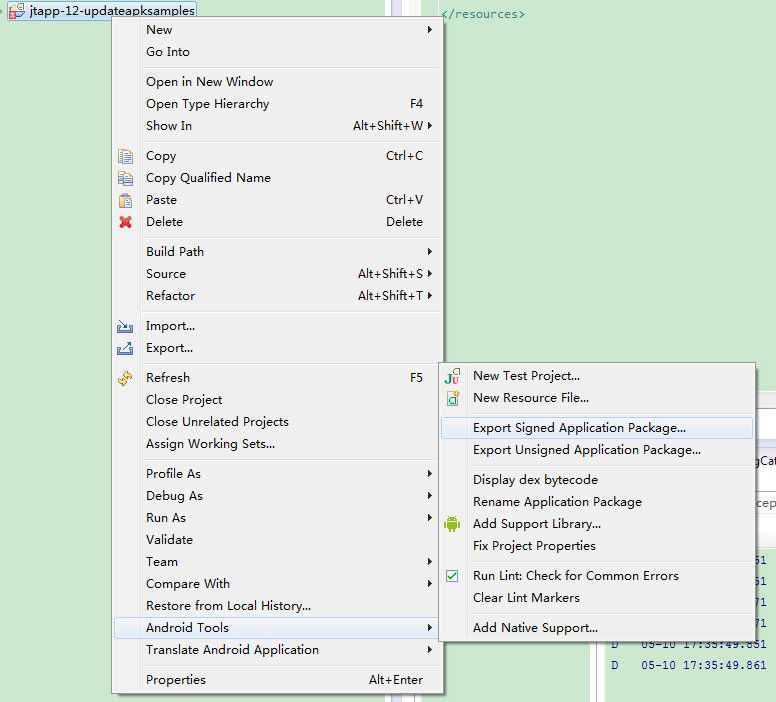Click the JUnit New Test Project icon
This screenshot has height=702, width=776.
click(x=452, y=376)
